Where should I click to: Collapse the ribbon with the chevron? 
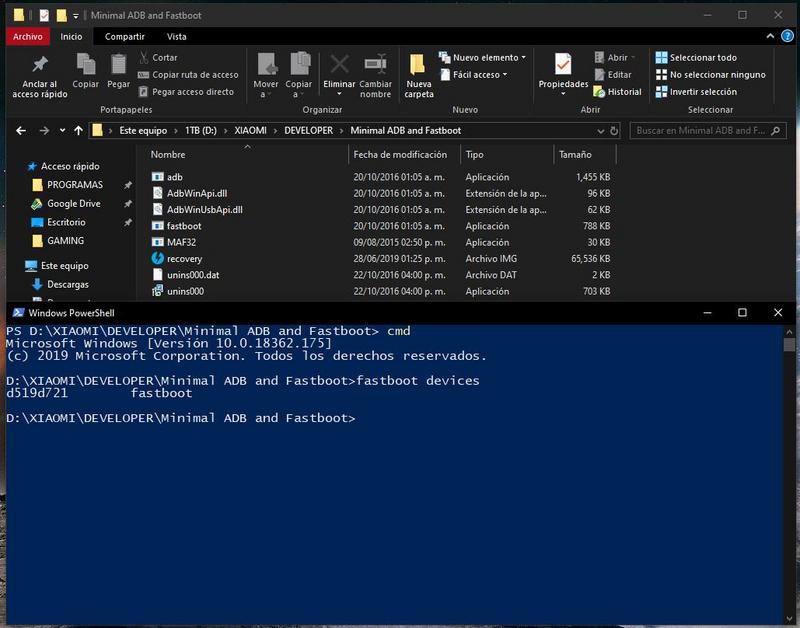[770, 36]
